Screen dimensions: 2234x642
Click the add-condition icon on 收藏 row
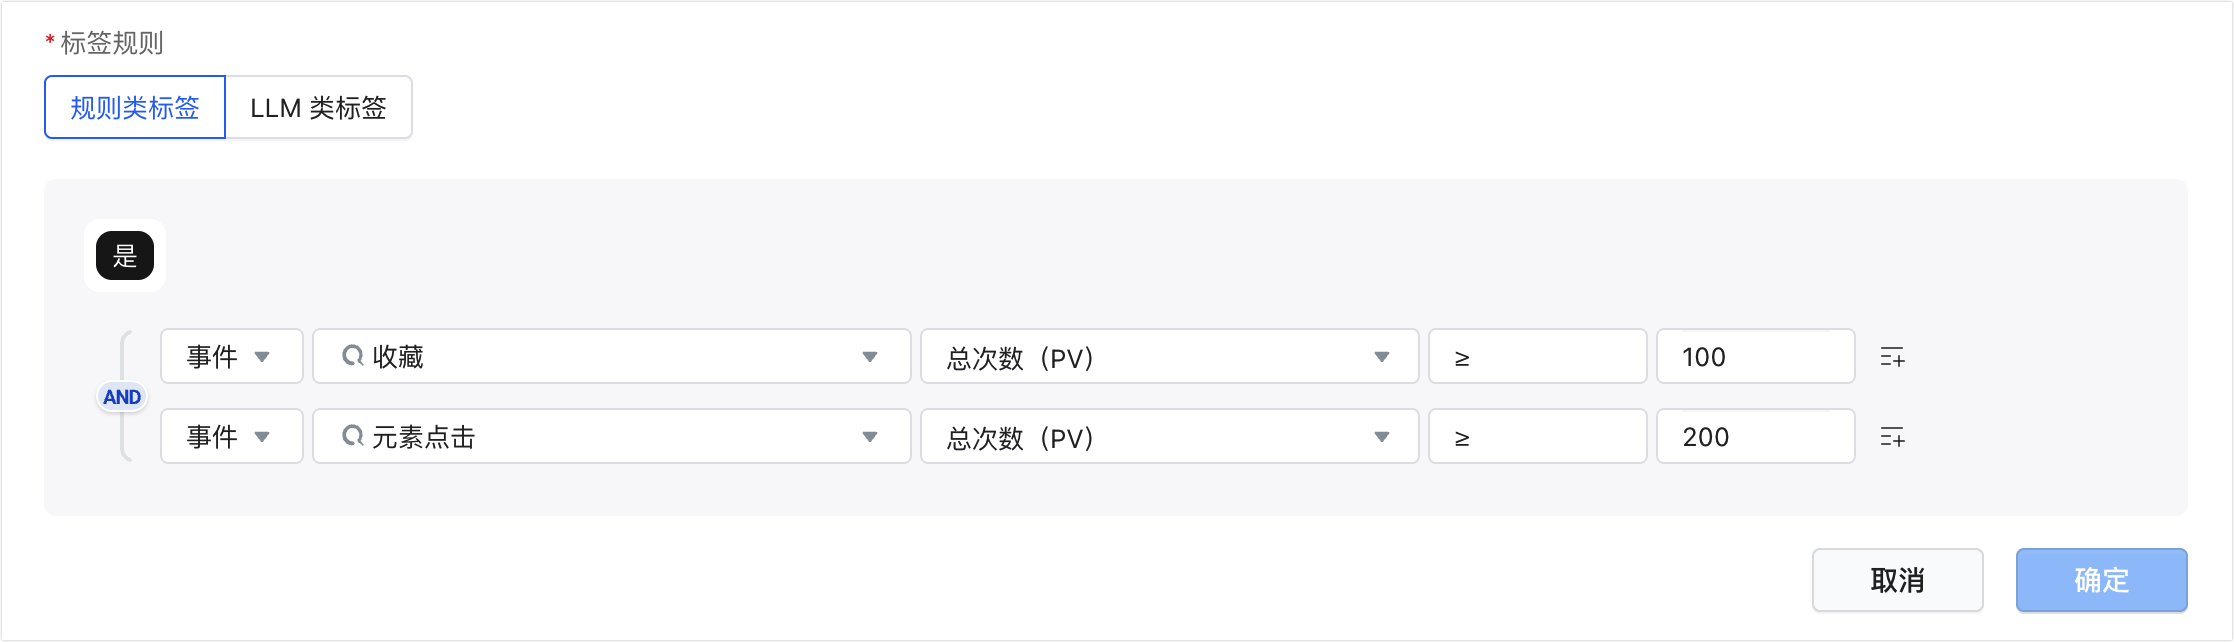pos(1892,357)
